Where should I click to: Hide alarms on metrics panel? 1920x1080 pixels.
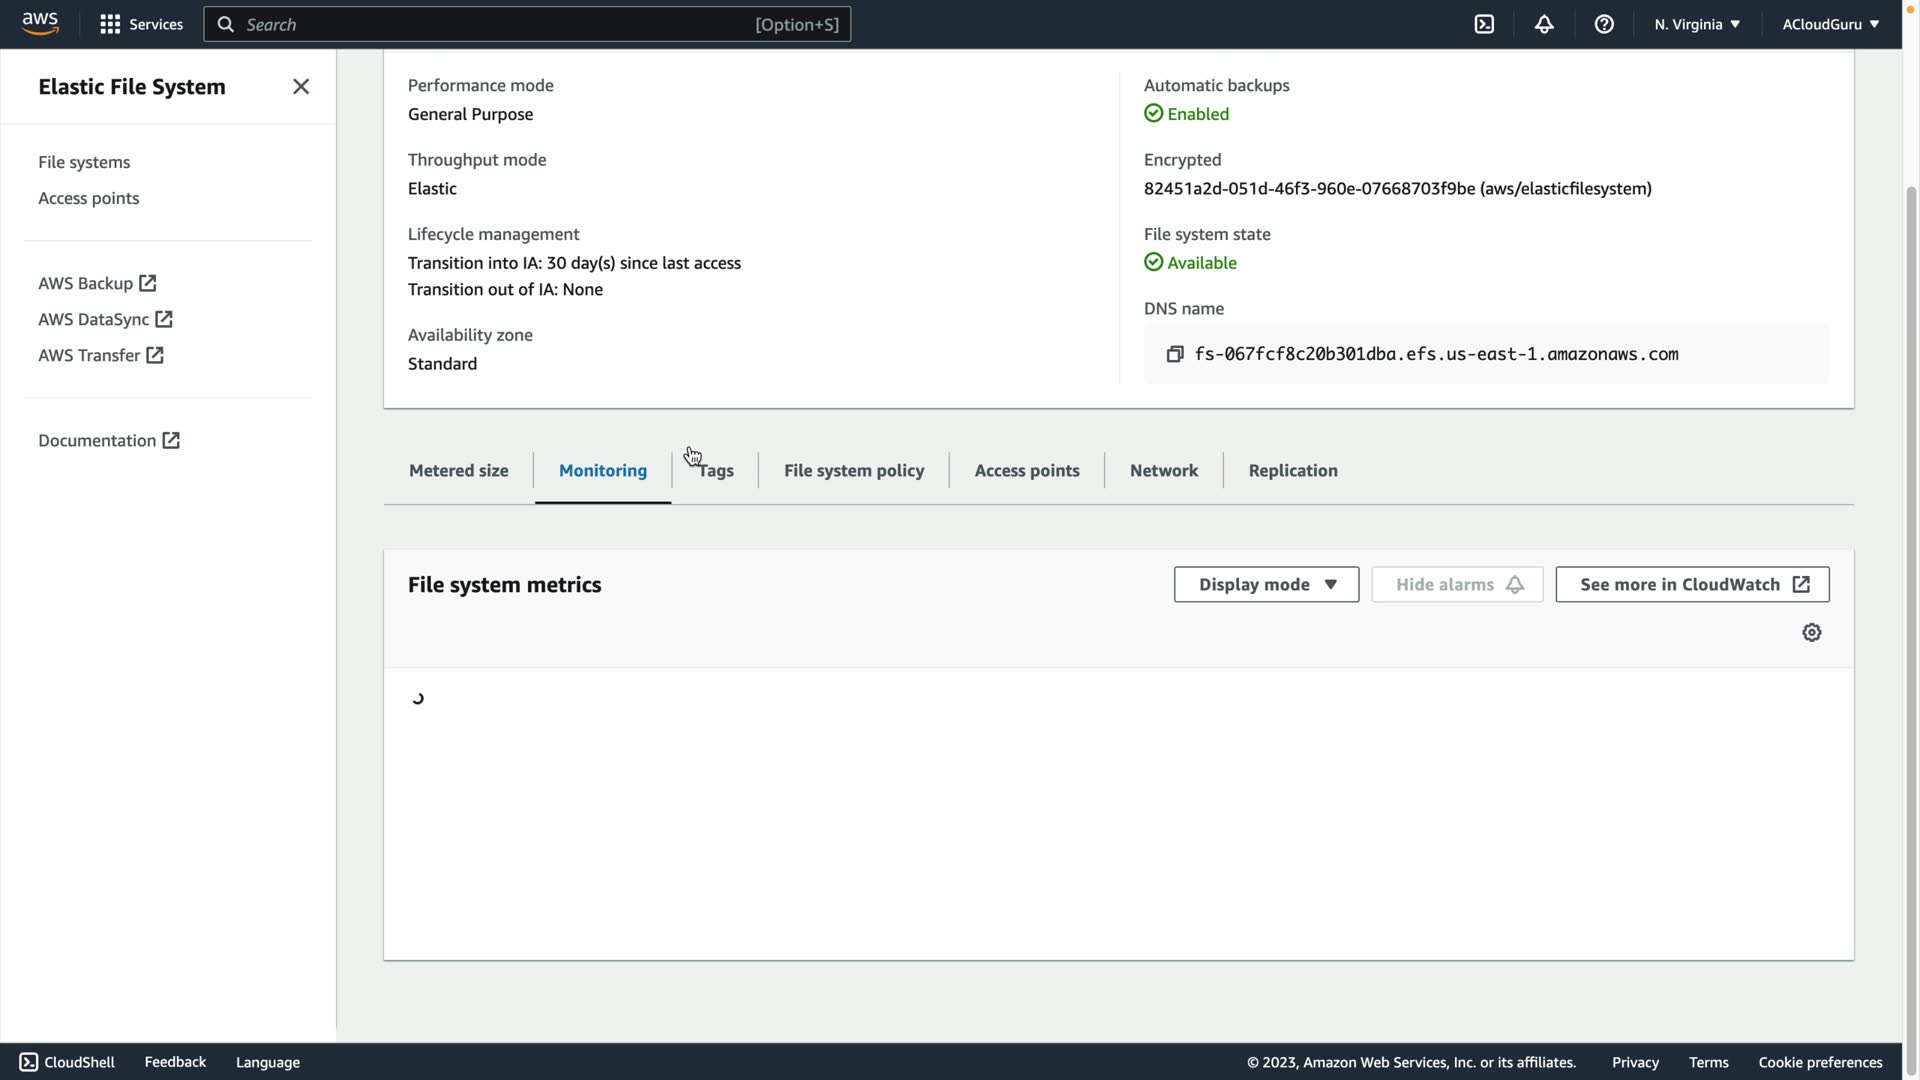1457,584
